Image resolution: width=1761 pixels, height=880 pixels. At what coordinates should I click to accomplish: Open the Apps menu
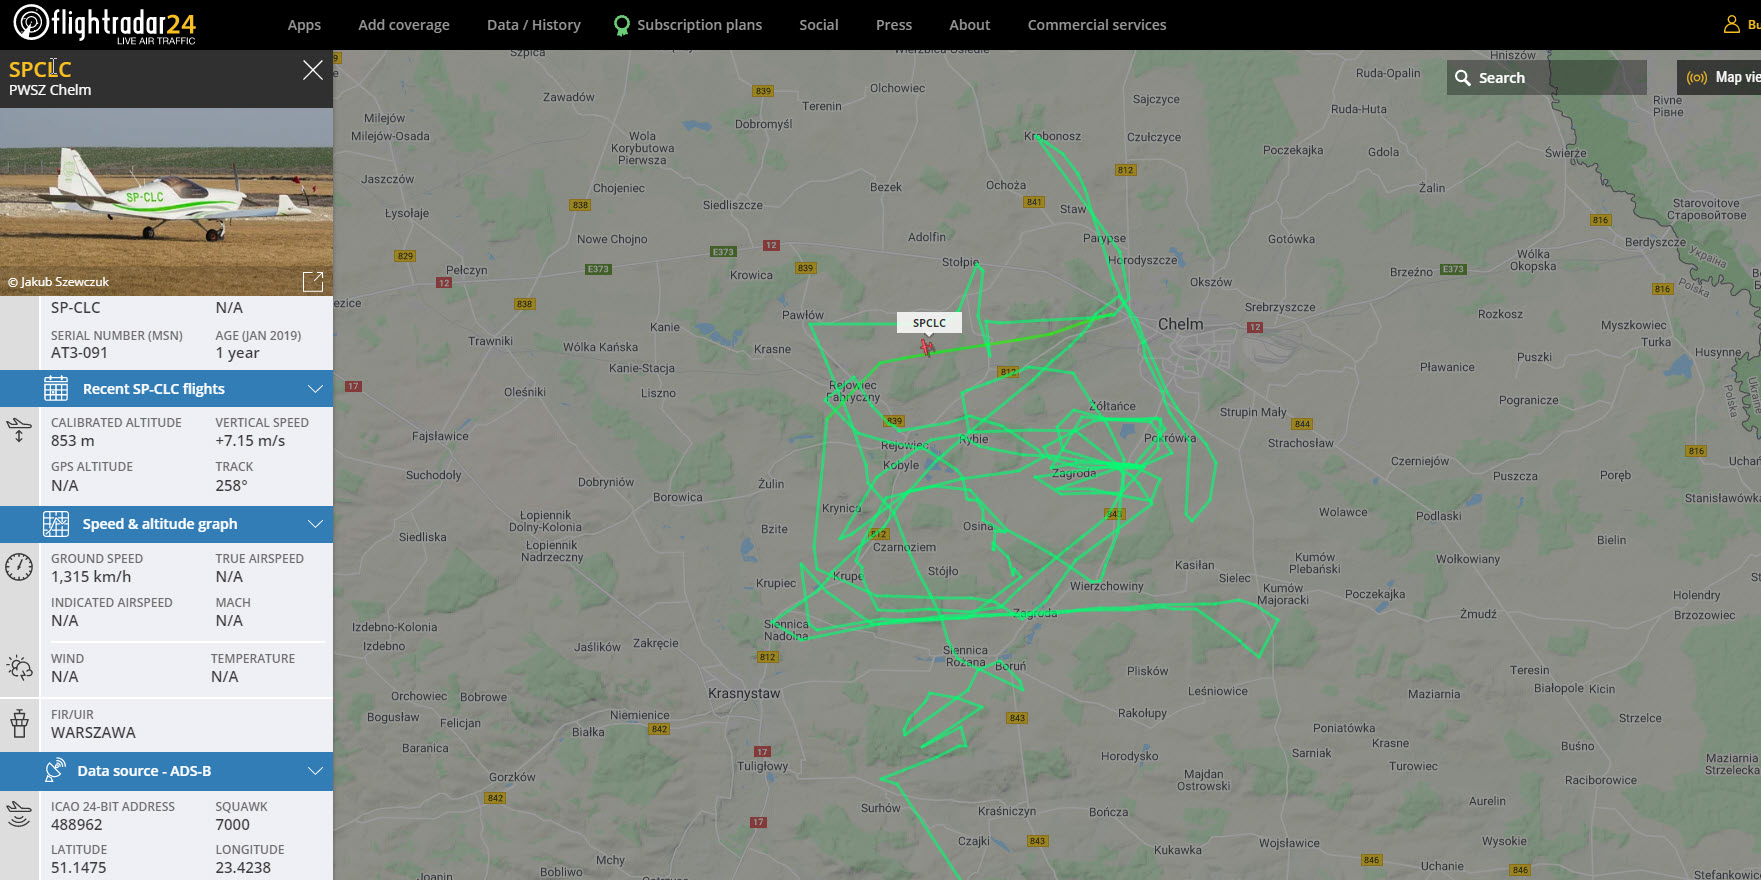point(304,25)
